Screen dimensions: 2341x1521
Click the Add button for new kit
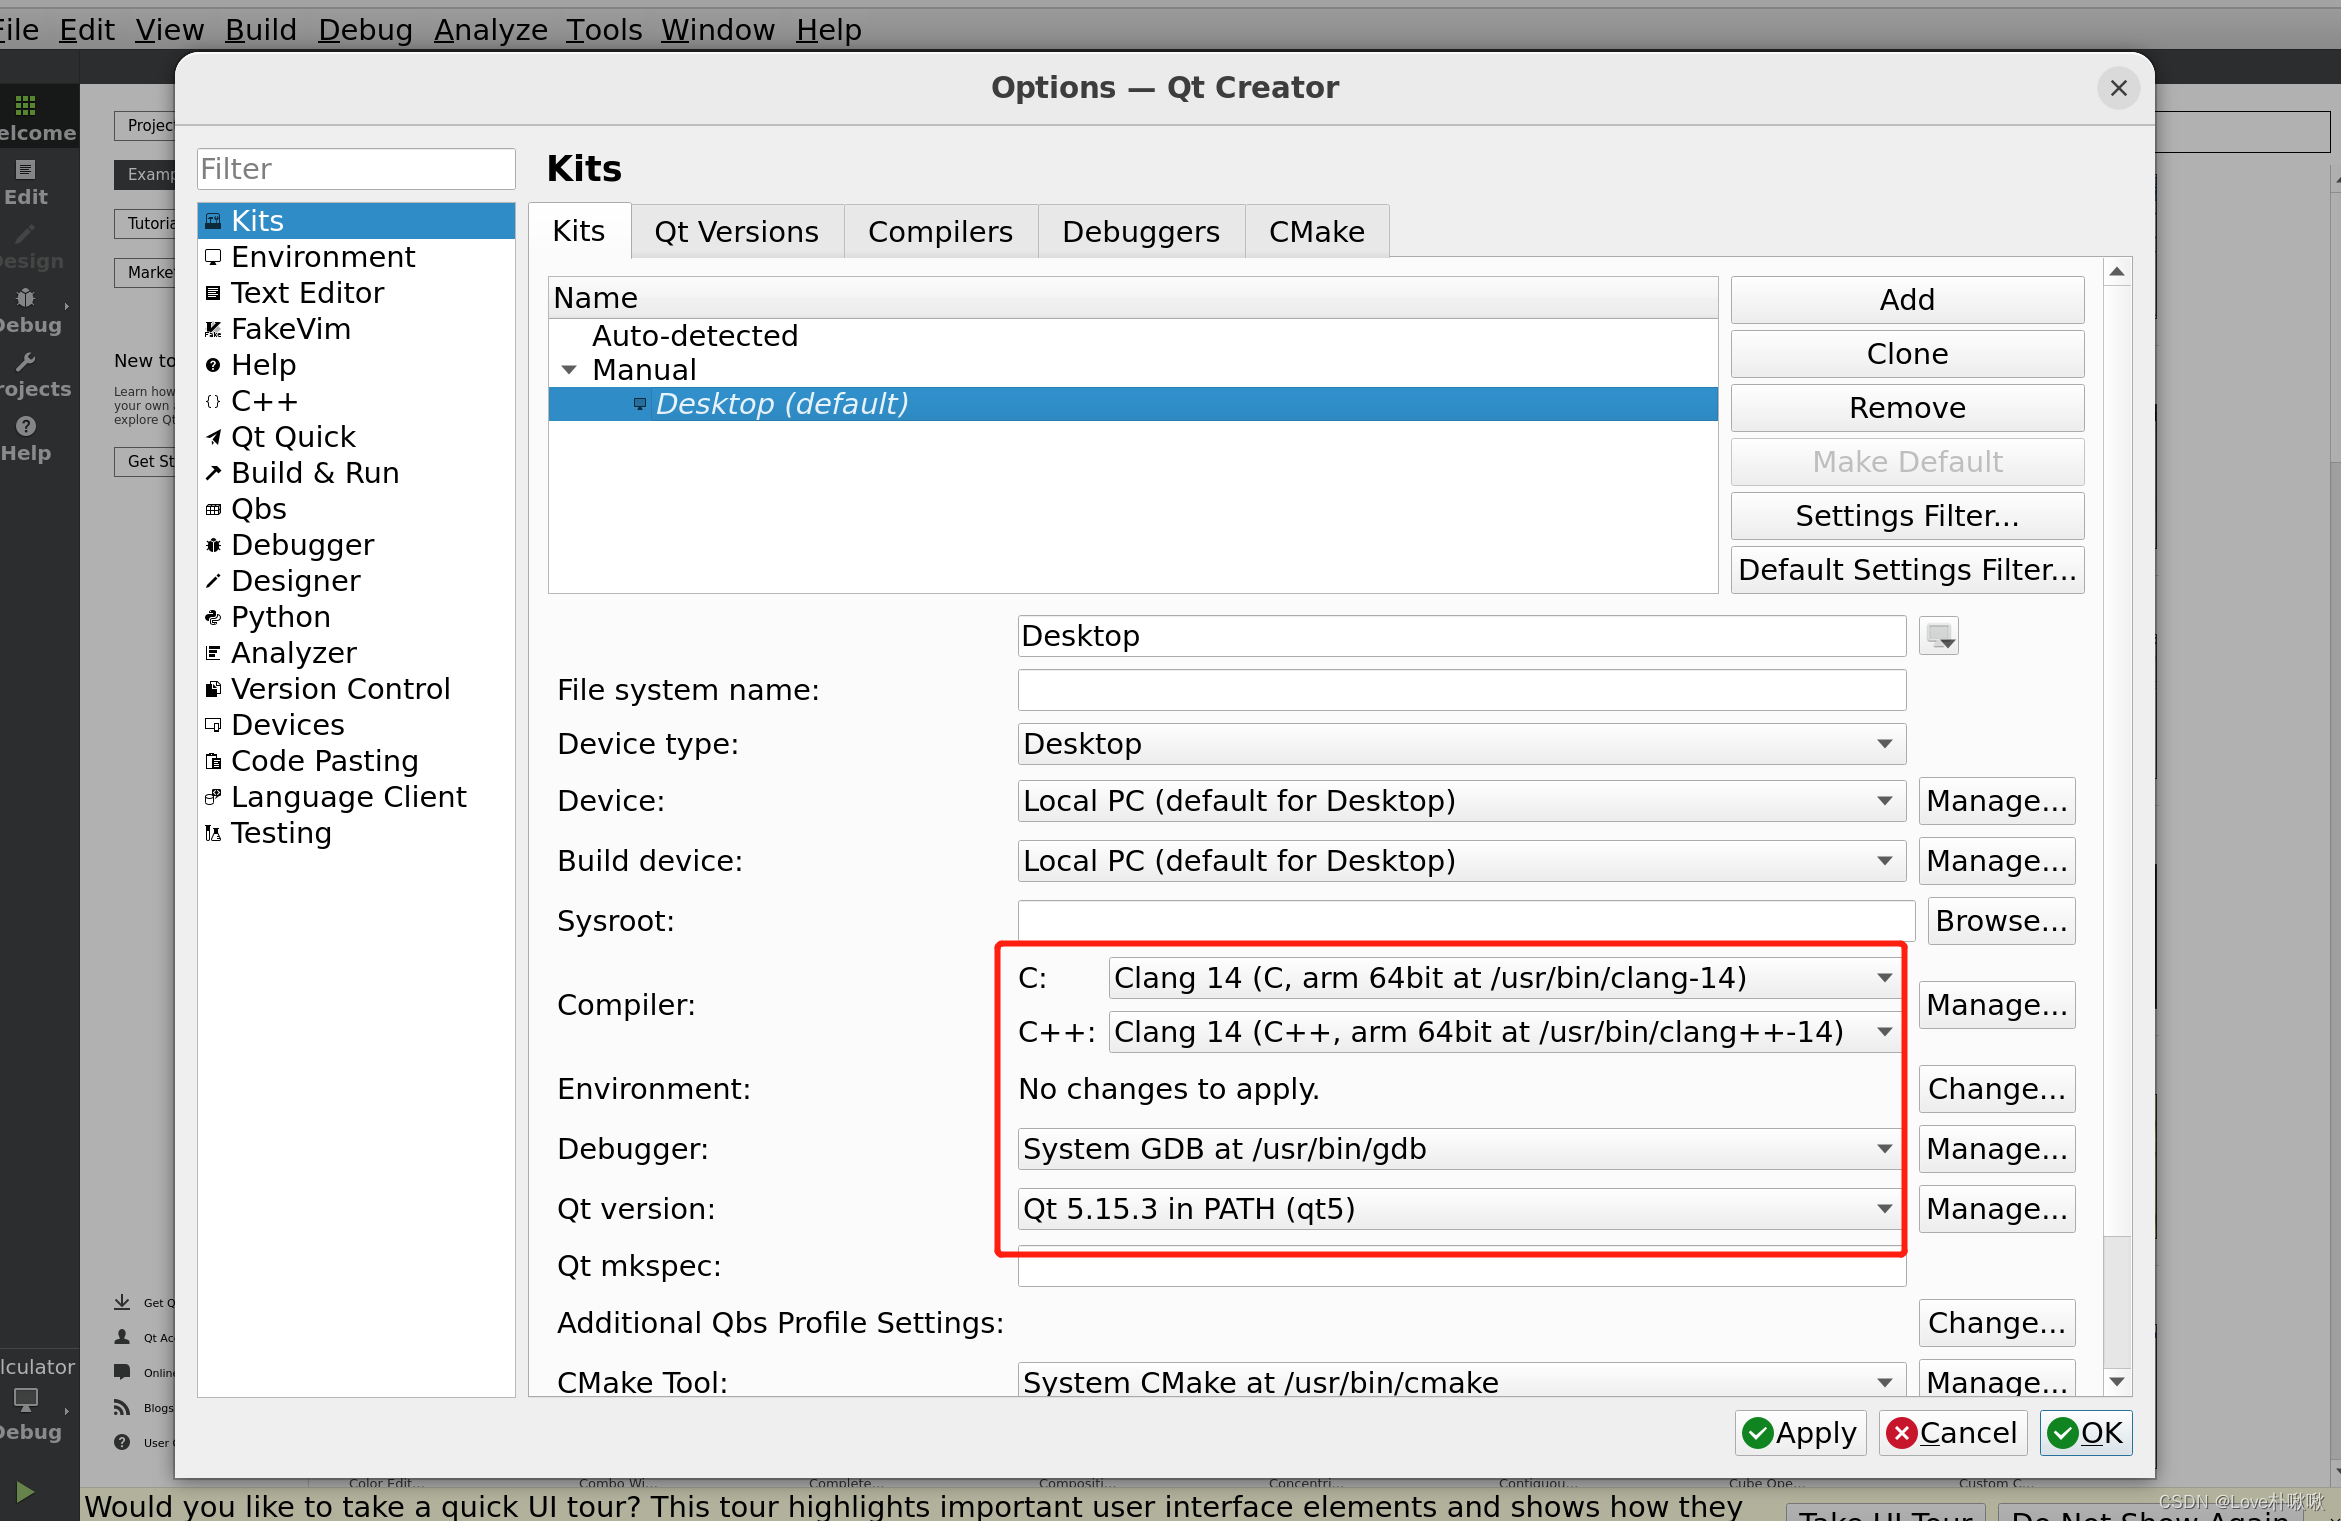[x=1904, y=297]
